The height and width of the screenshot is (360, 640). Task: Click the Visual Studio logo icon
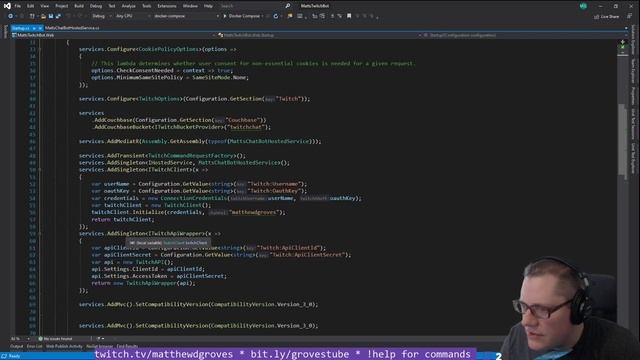coord(7,6)
